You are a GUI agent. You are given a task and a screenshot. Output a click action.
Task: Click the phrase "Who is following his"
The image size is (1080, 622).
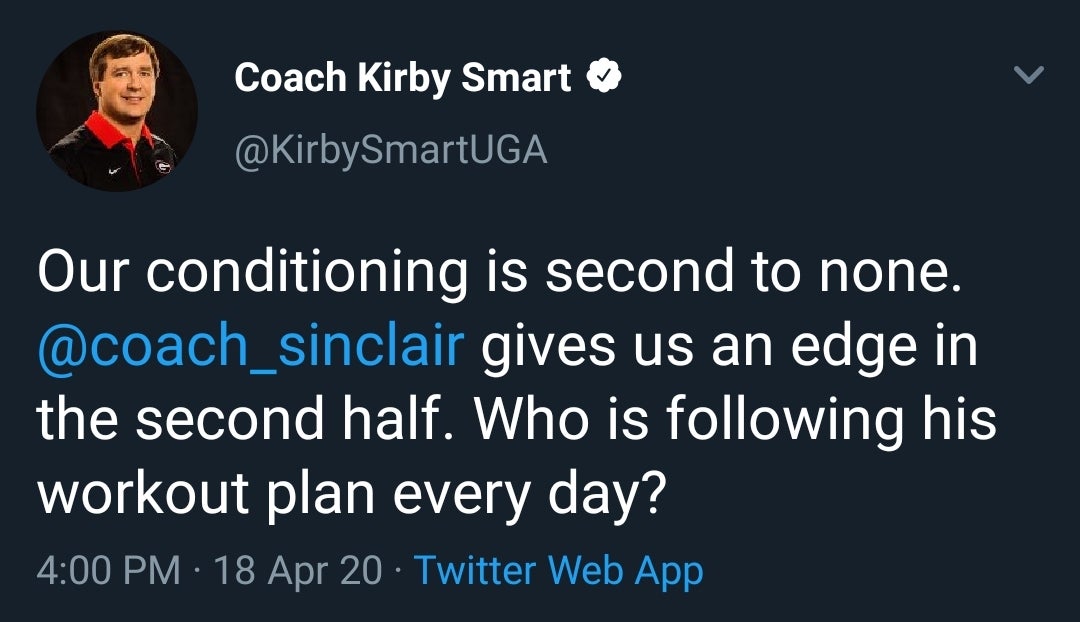(735, 419)
